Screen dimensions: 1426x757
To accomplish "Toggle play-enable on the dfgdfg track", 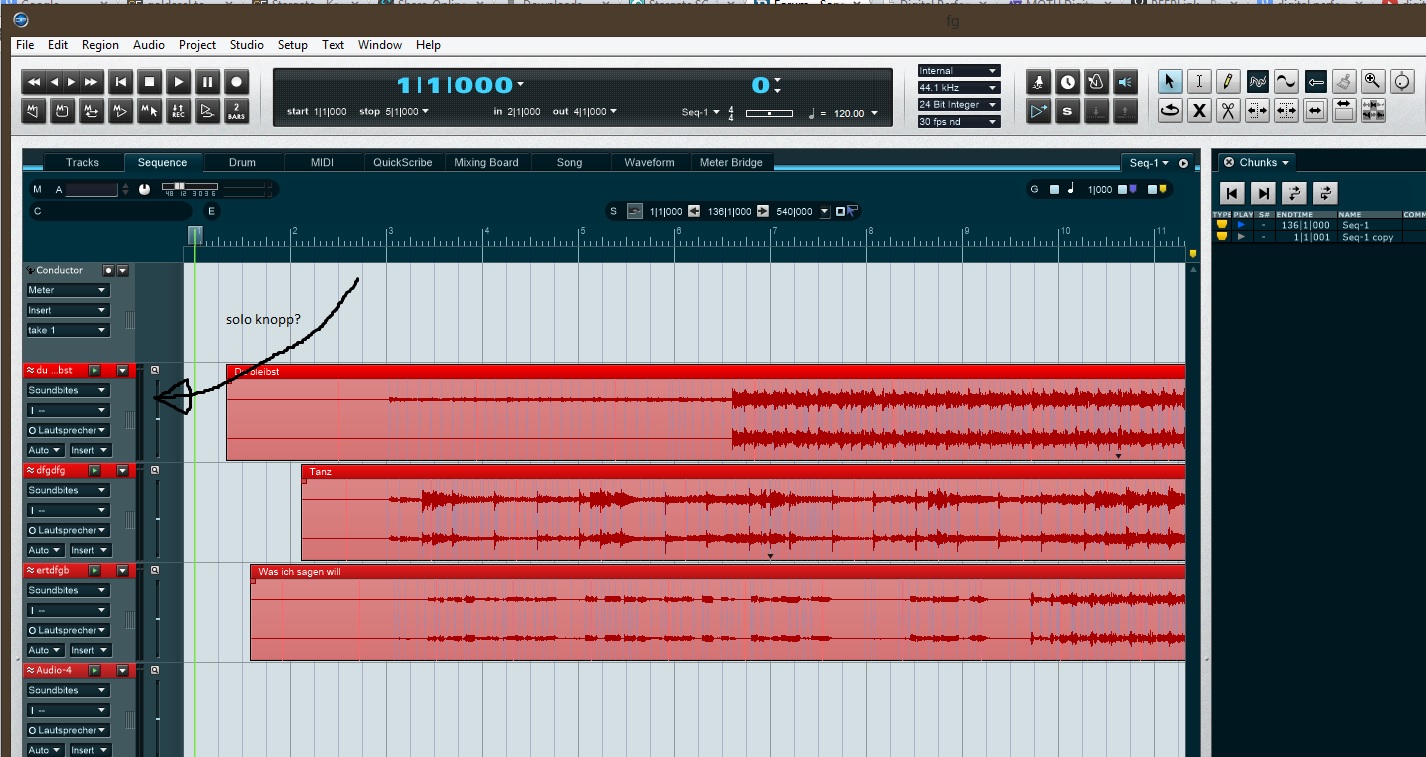I will (95, 470).
